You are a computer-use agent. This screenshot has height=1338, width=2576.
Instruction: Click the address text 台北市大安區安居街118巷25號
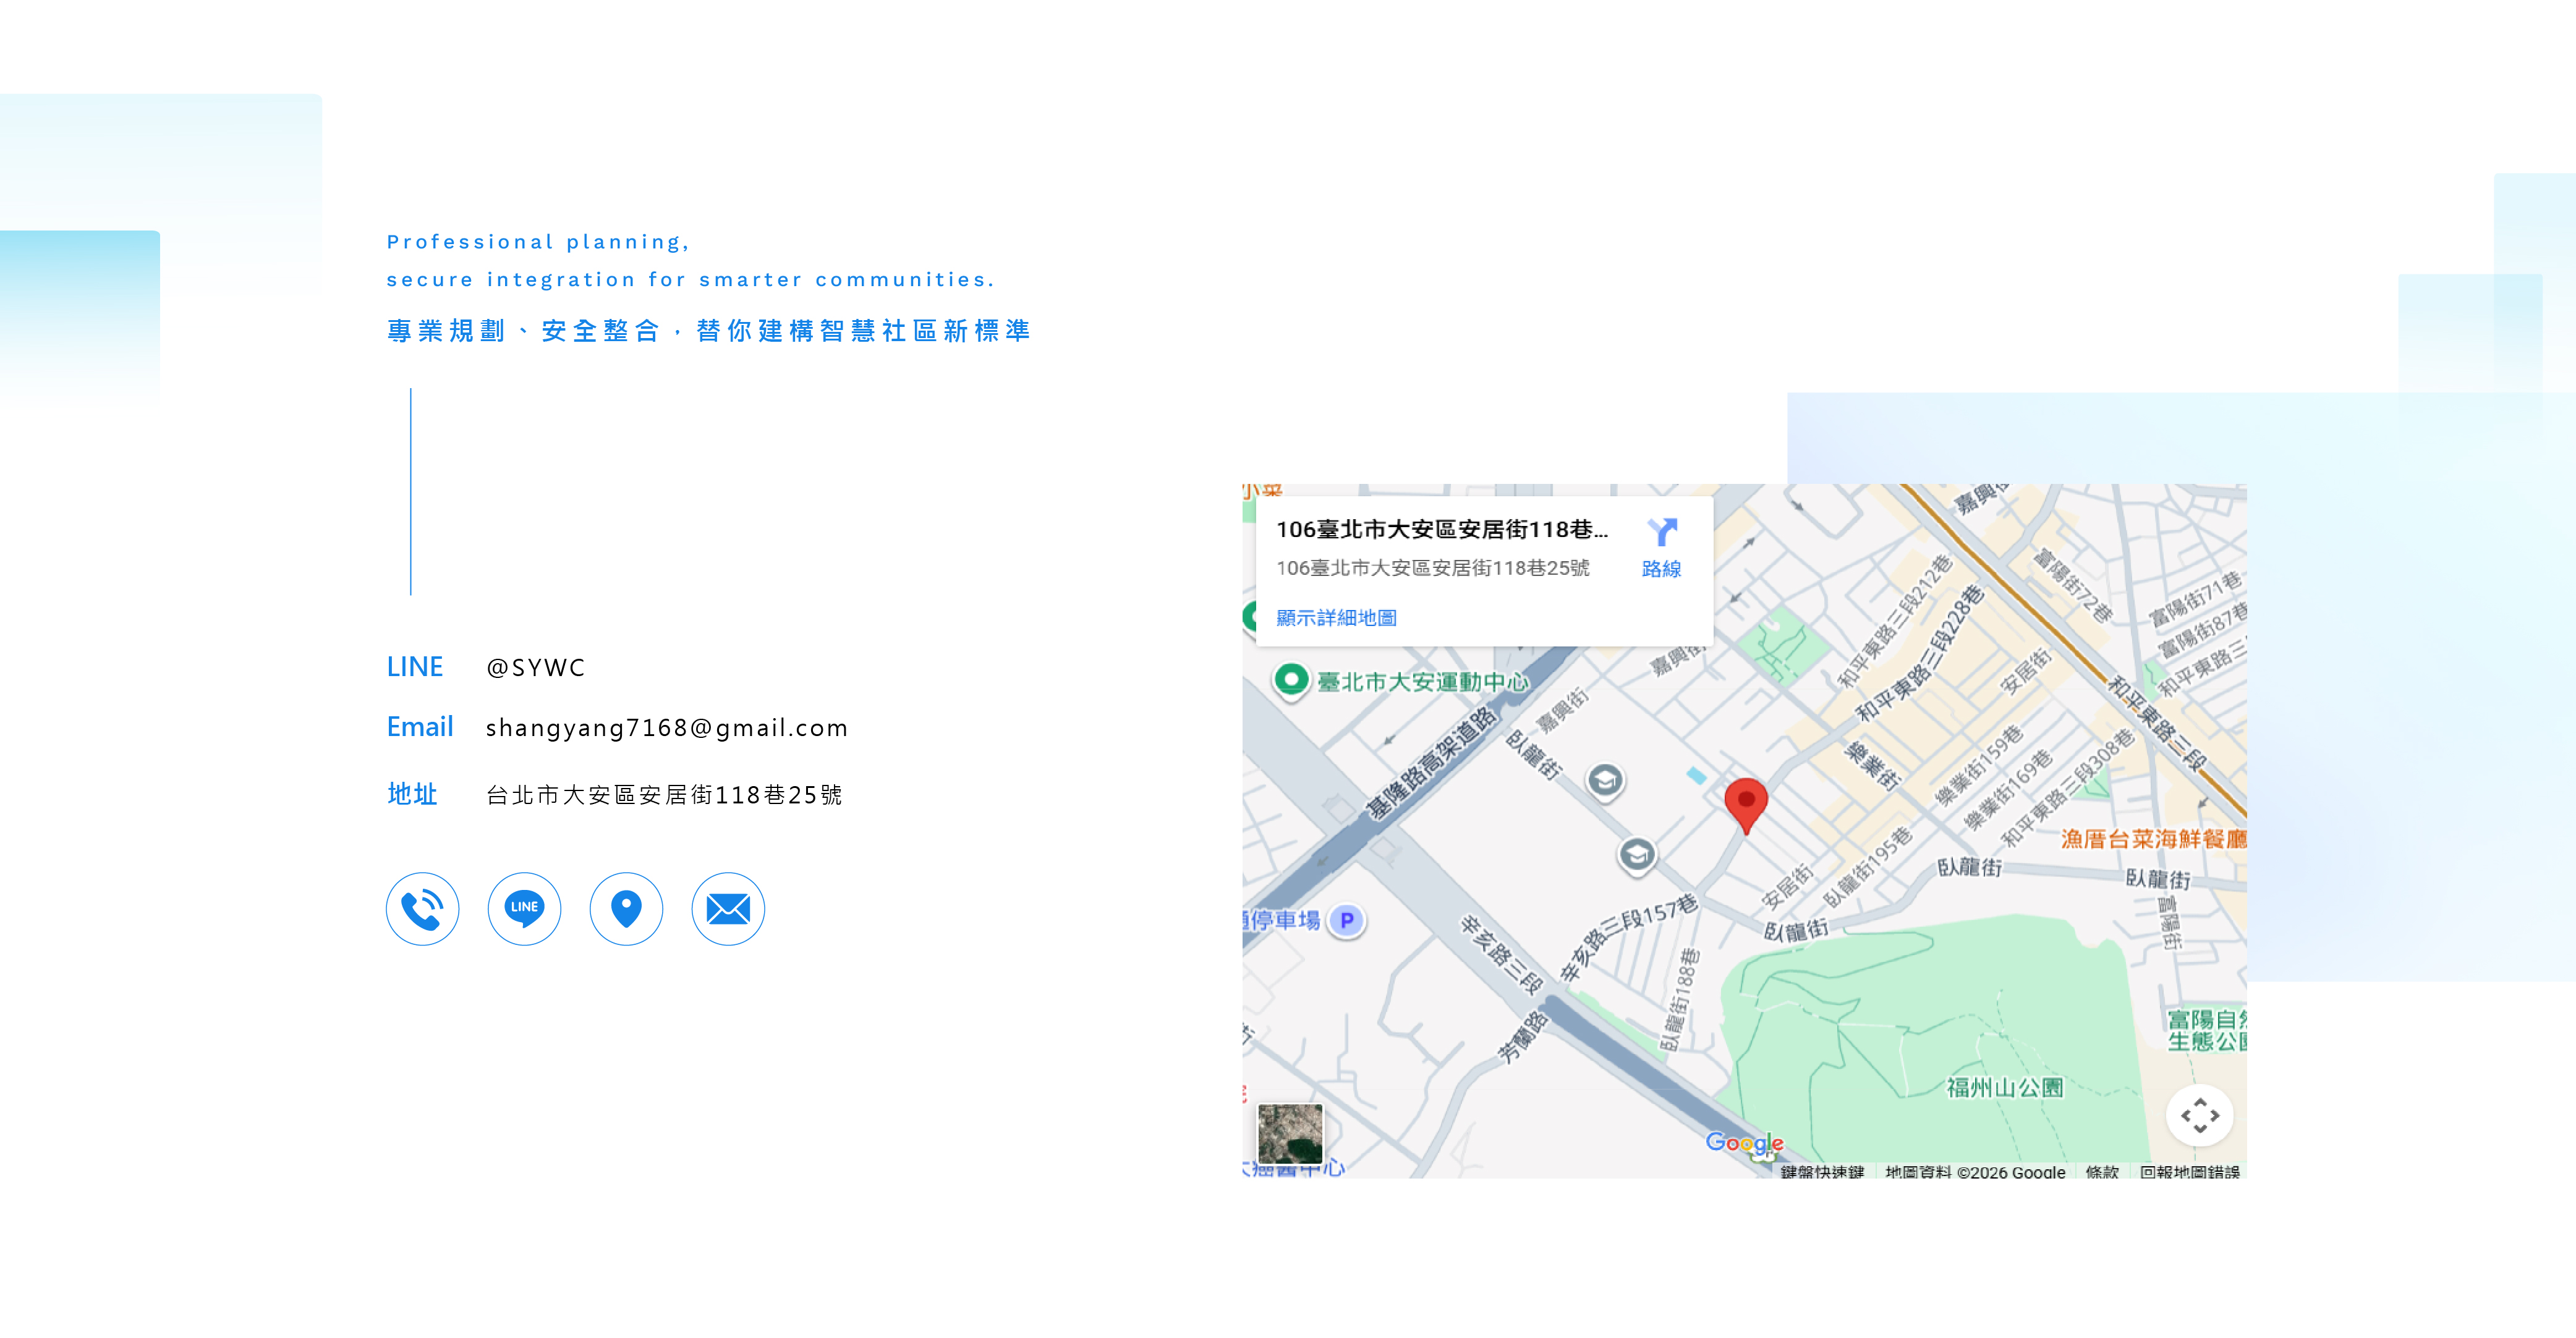[664, 795]
